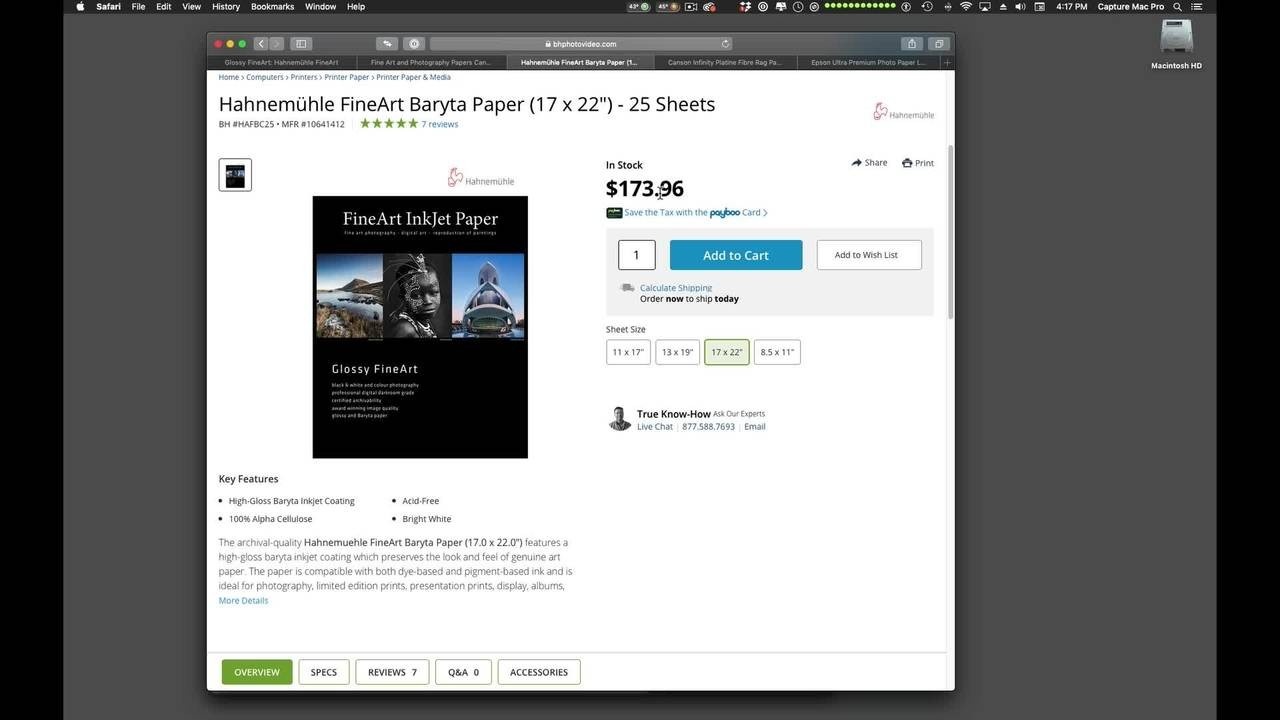The height and width of the screenshot is (720, 1280).
Task: Open the History menu
Action: pos(226,6)
